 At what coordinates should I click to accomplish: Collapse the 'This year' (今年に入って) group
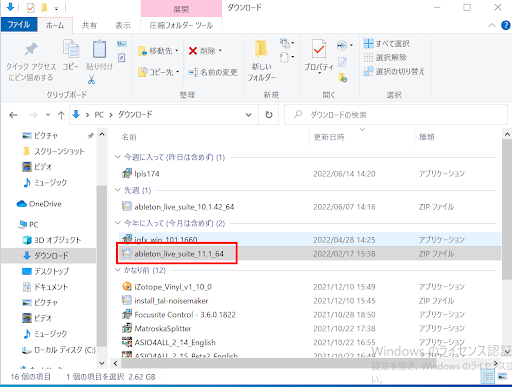click(117, 223)
